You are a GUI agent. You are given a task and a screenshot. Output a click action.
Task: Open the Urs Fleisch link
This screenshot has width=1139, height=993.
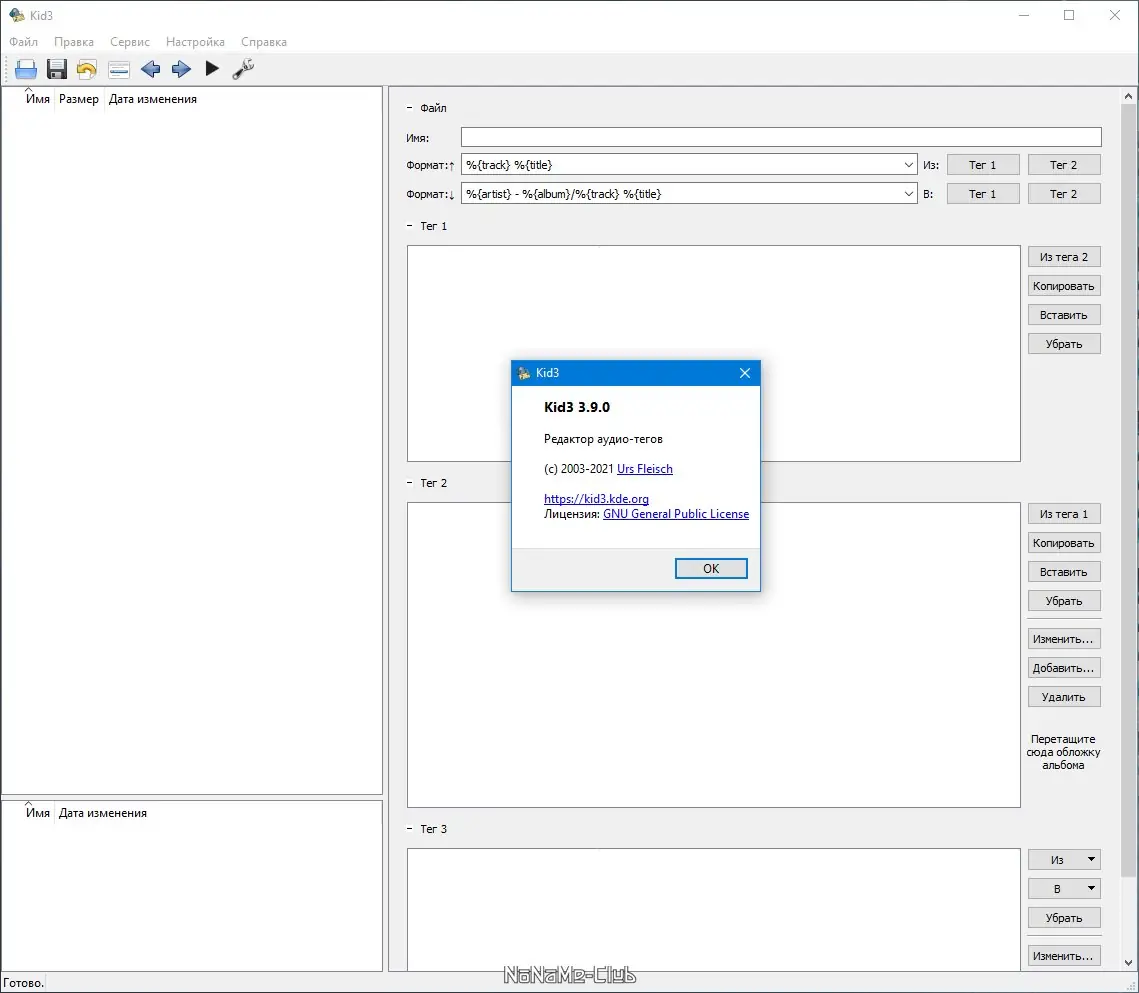pos(645,469)
